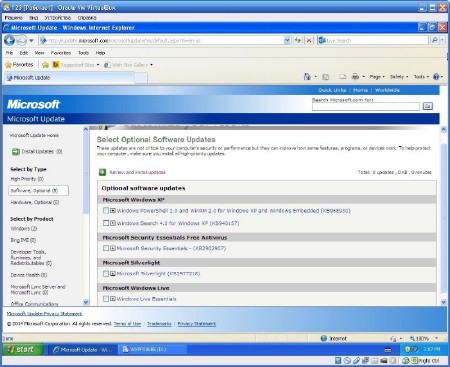
Task: Open the Trademarks footer link
Action: 159,324
